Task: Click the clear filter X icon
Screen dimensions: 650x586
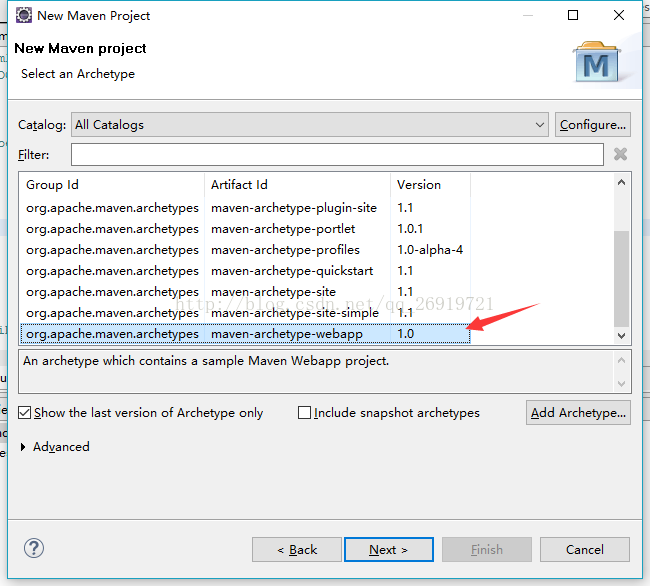Action: pyautogui.click(x=620, y=154)
